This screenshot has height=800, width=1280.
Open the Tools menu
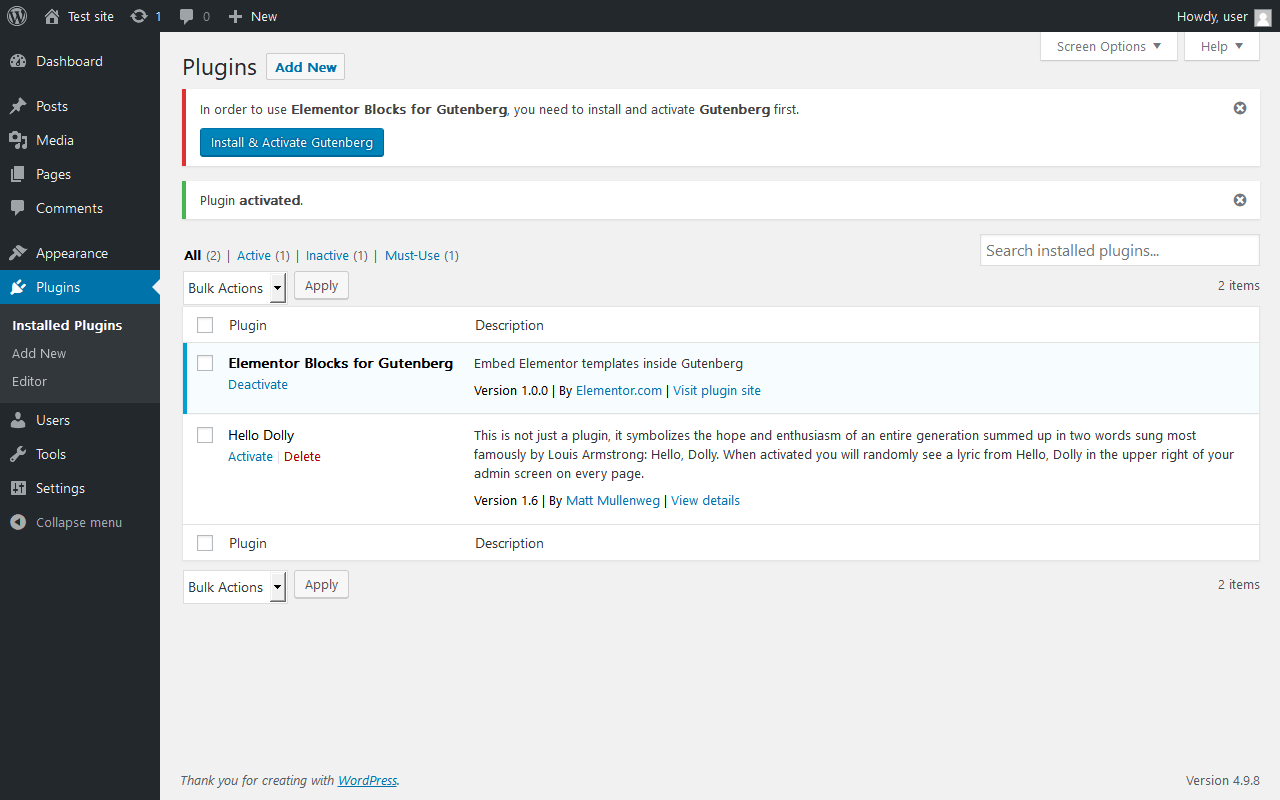[x=80, y=454]
